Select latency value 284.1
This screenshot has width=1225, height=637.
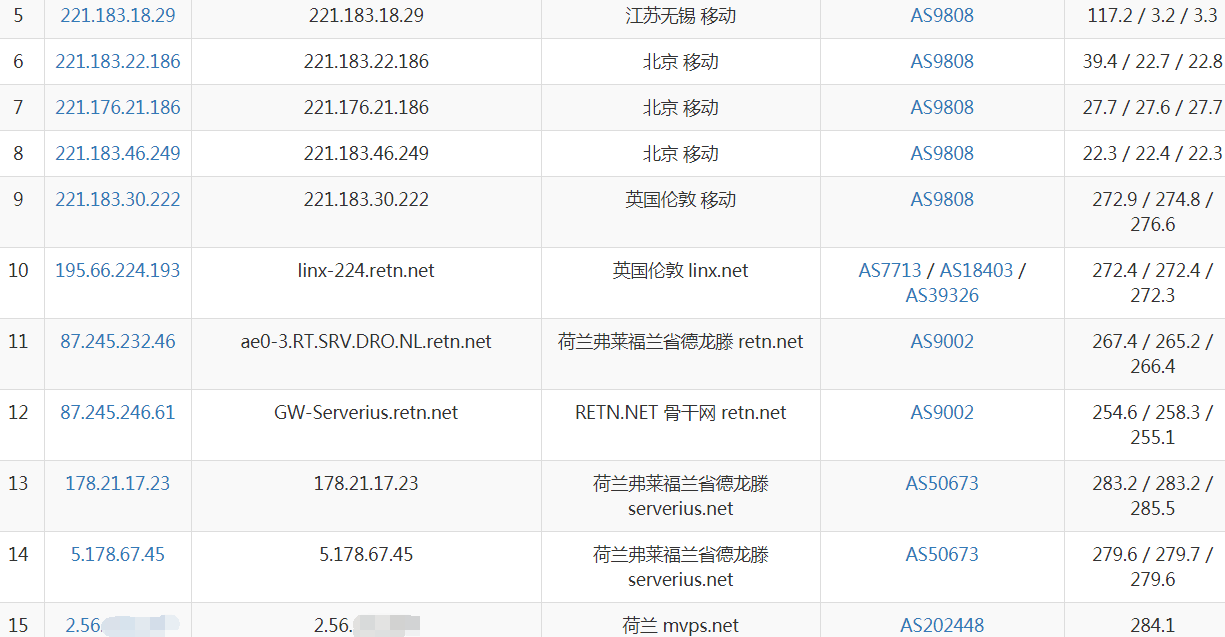coord(1152,626)
